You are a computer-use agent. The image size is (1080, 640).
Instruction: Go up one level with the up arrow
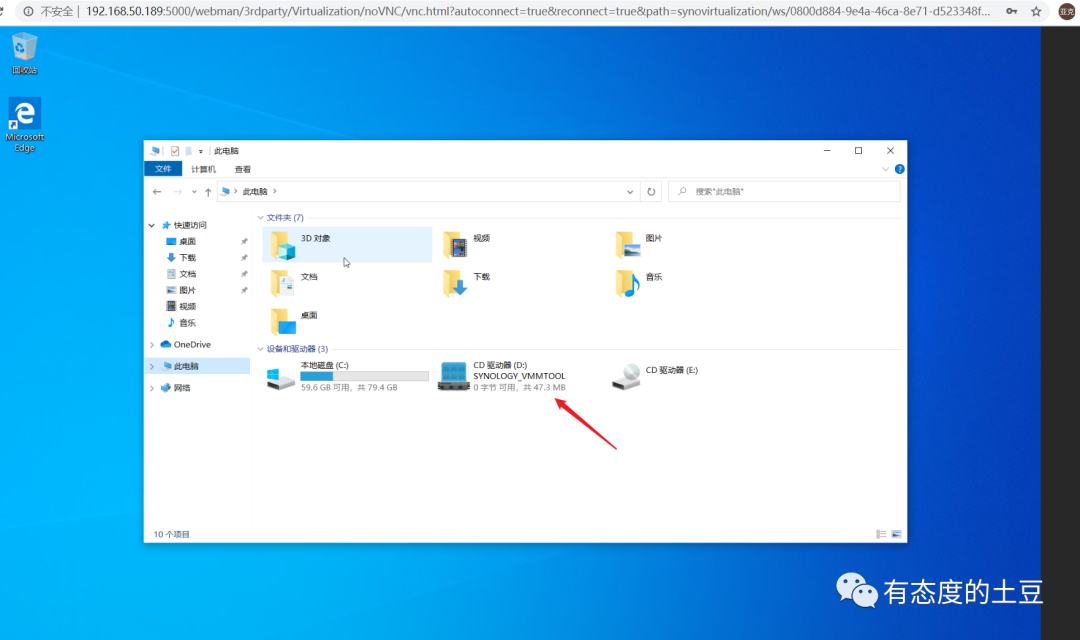coord(208,192)
